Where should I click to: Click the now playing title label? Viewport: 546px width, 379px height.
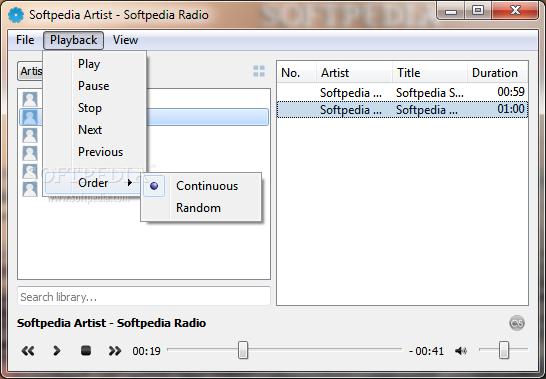[111, 323]
